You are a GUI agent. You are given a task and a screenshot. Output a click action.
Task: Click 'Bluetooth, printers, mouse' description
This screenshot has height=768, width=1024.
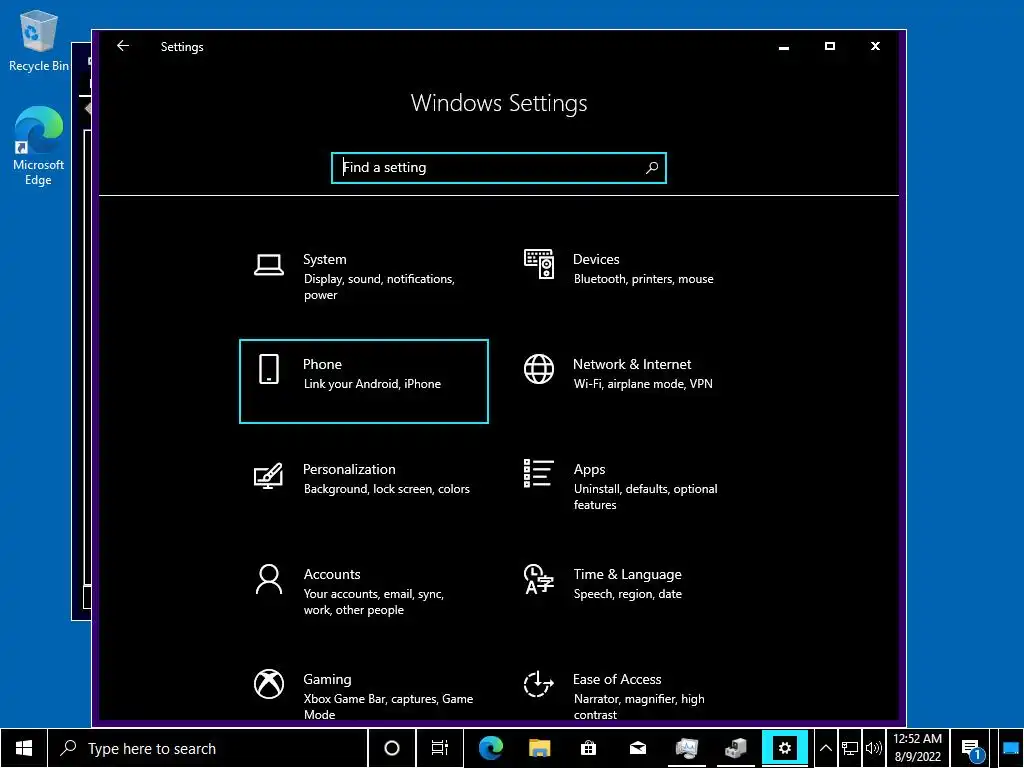(643, 279)
